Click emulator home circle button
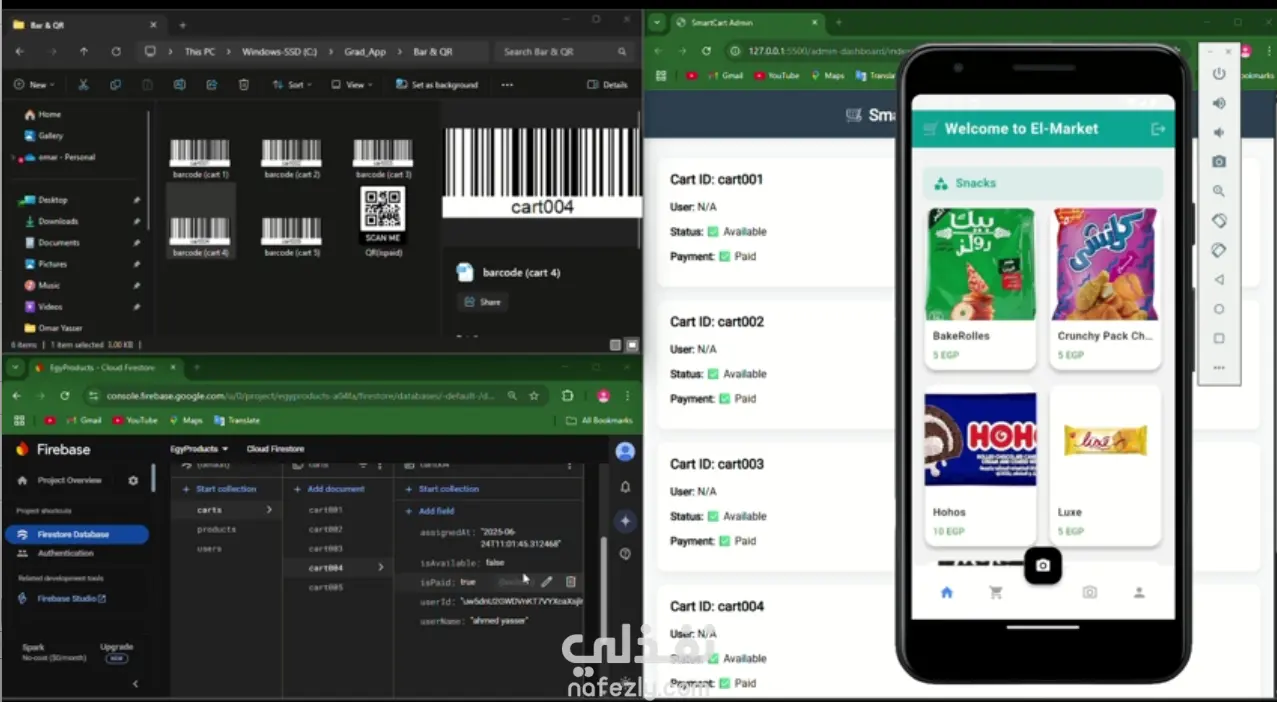Screen dimensions: 1277x702 pyautogui.click(x=1219, y=309)
